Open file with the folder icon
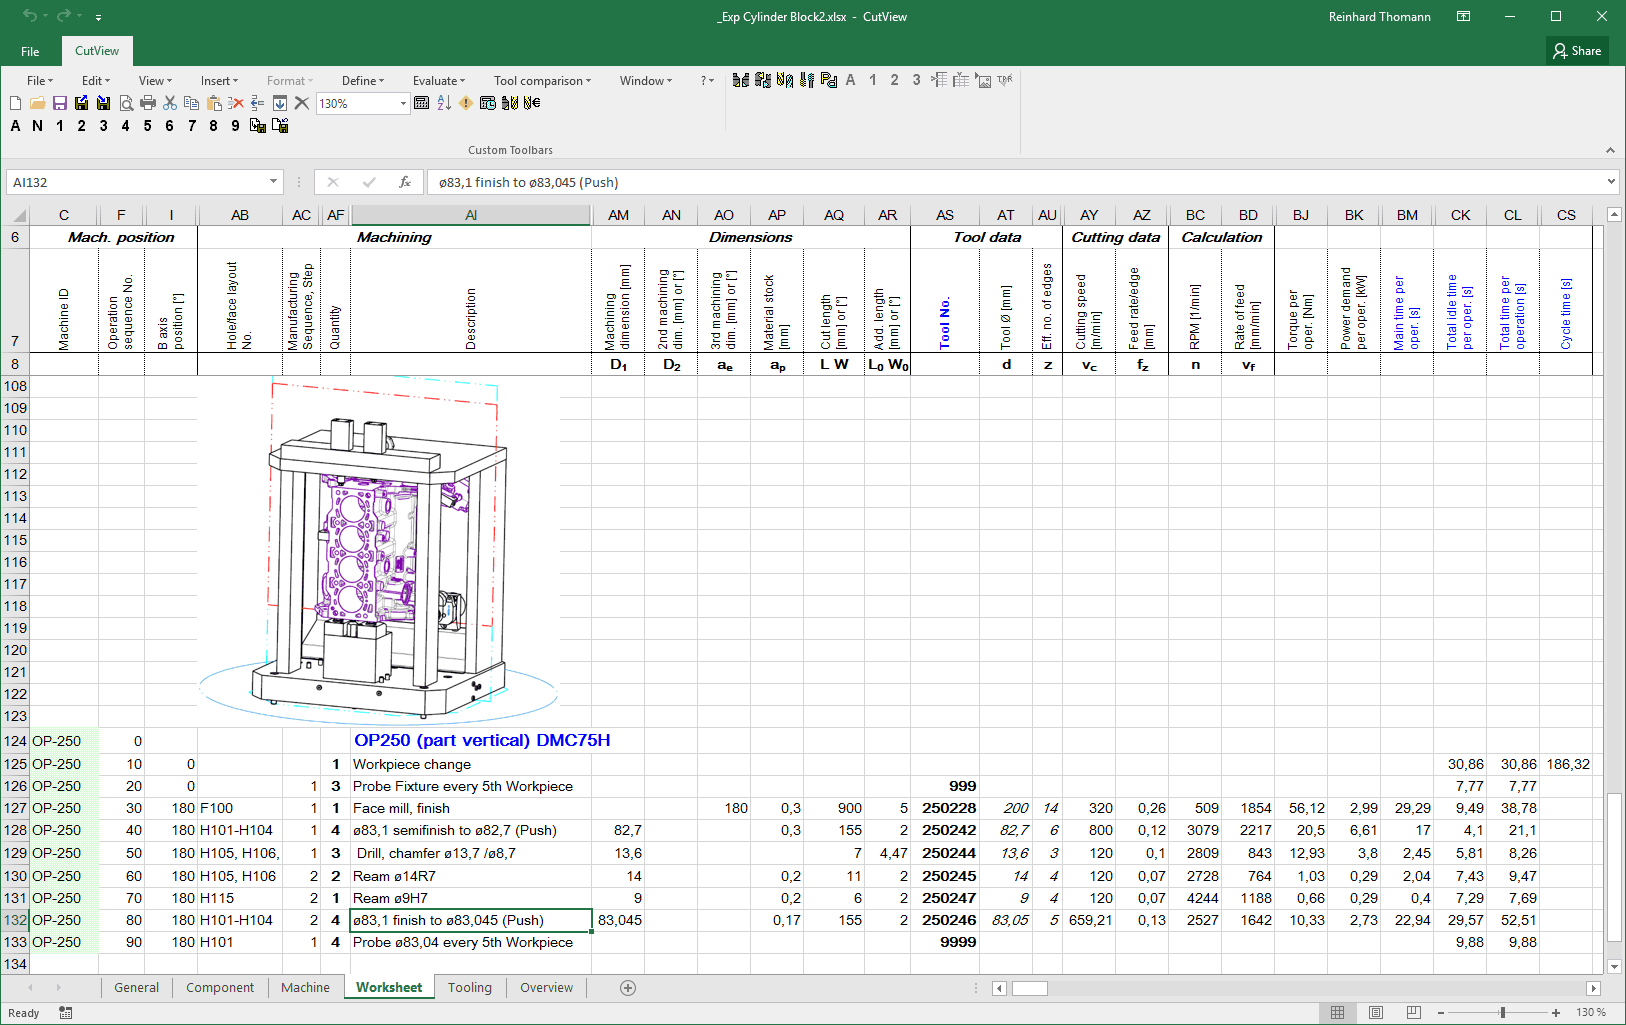The width and height of the screenshot is (1626, 1025). [37, 103]
